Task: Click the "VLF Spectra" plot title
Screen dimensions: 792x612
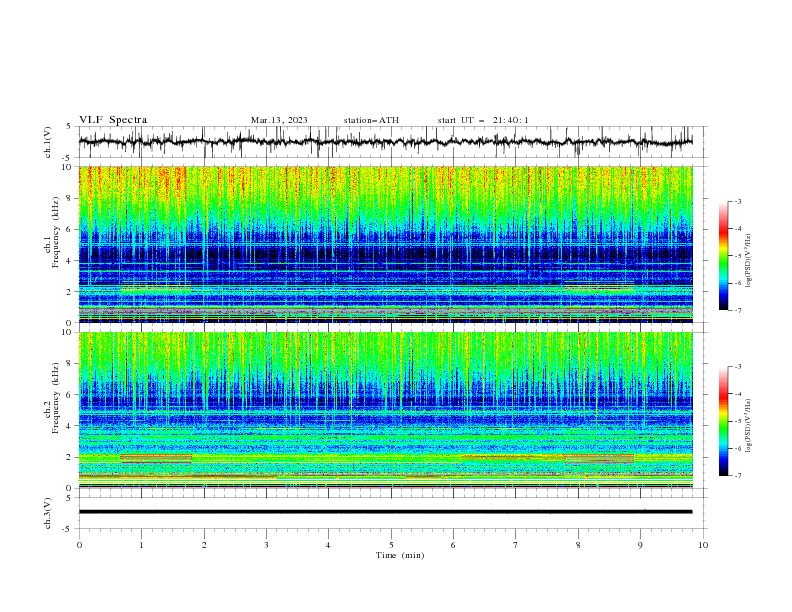Action: pos(113,120)
